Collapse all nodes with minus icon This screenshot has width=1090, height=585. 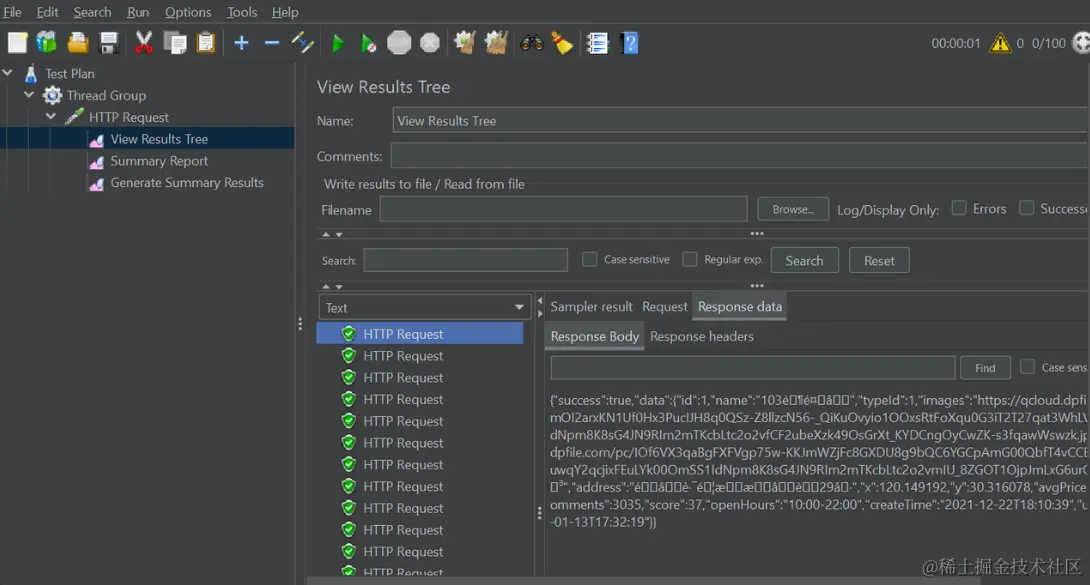click(272, 43)
